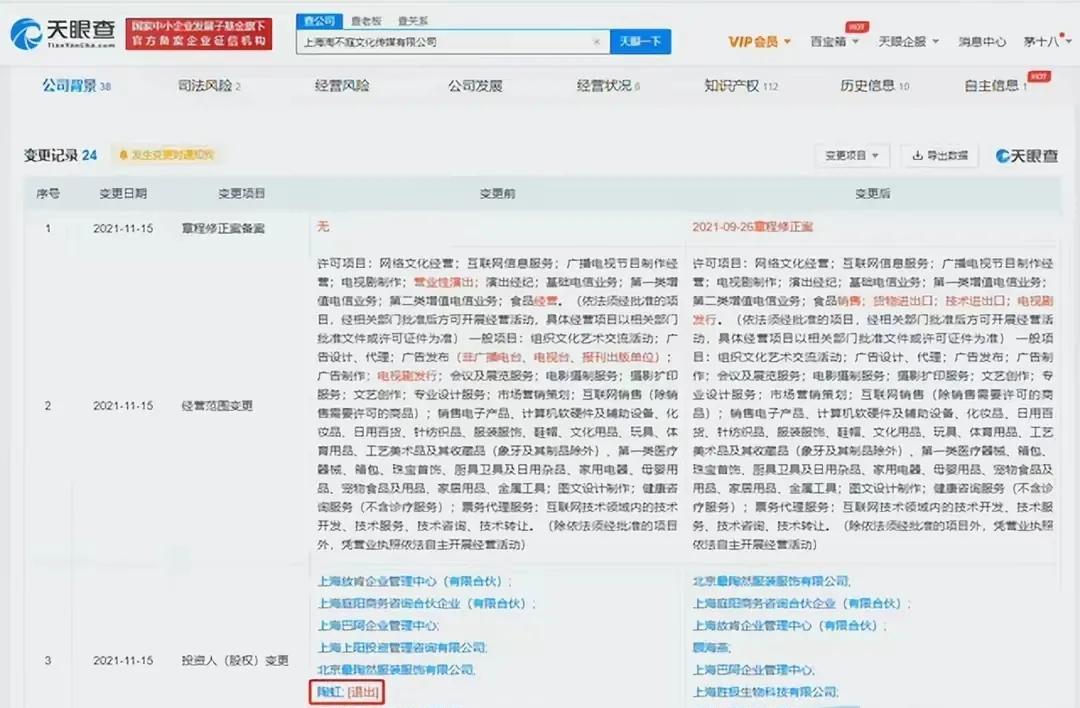Click the 变更前 column header
This screenshot has width=1080, height=708.
click(x=497, y=194)
